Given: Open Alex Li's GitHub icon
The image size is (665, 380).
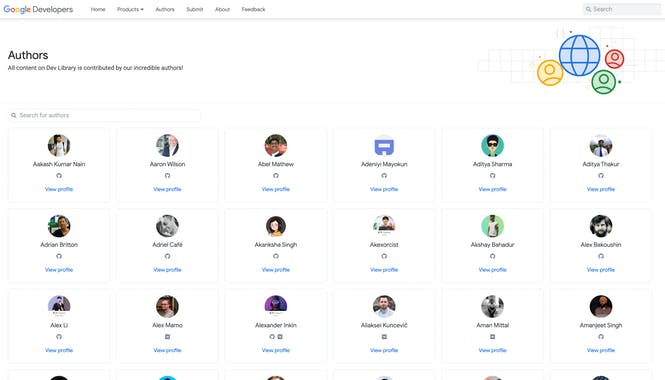Looking at the screenshot, I should [59, 337].
